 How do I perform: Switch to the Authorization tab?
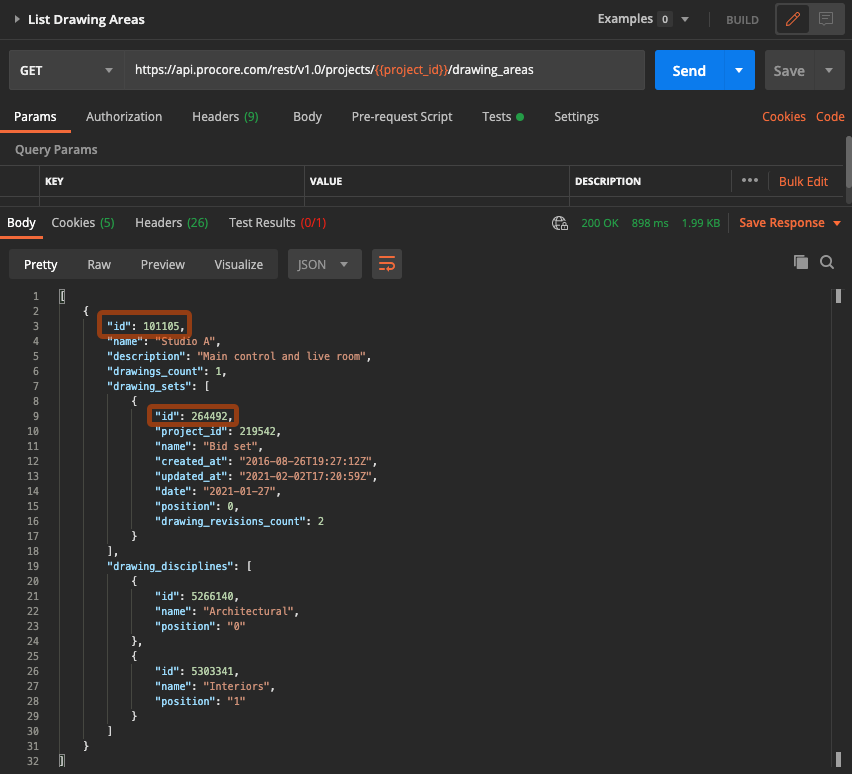pos(124,117)
